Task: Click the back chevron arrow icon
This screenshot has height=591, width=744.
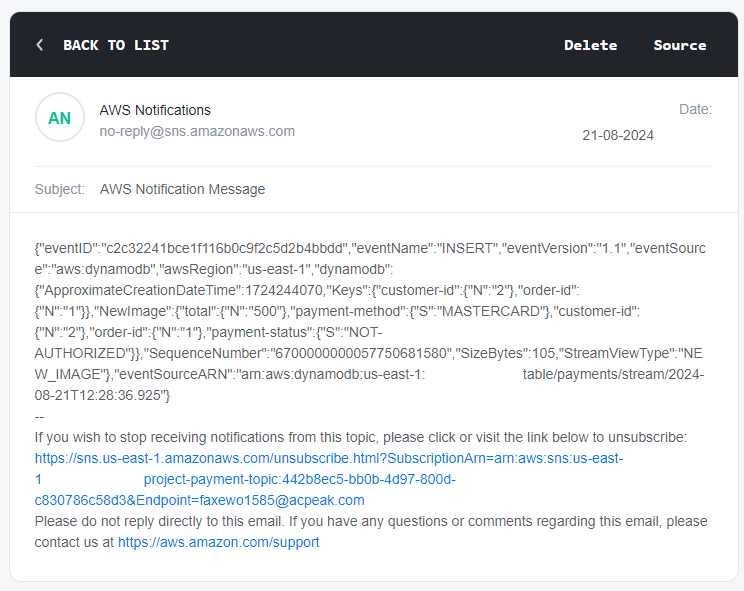Action: tap(40, 45)
